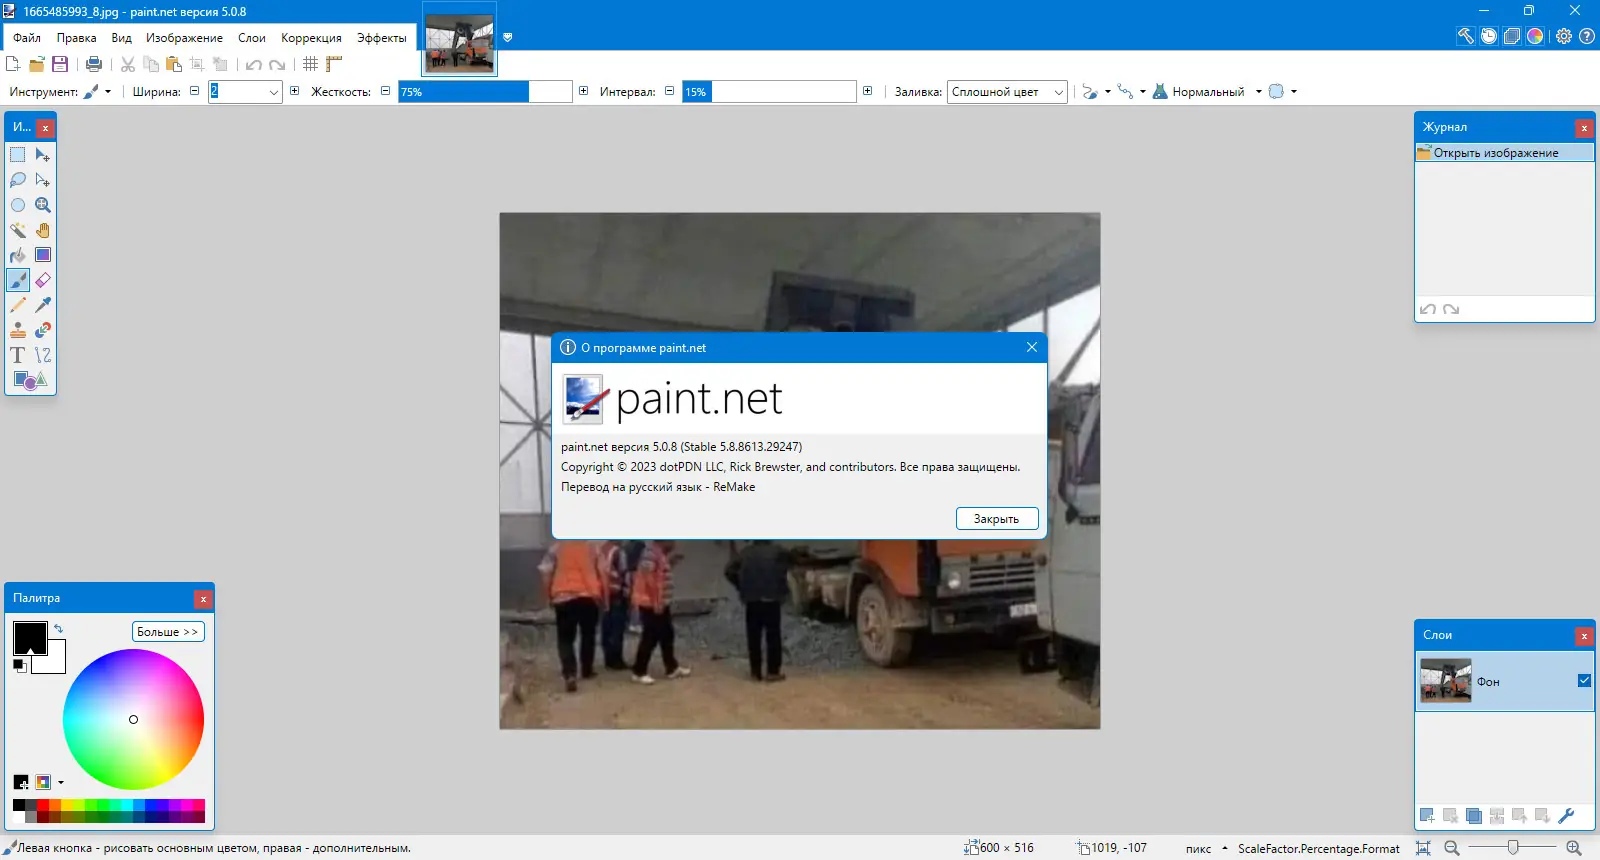The height and width of the screenshot is (860, 1600).
Task: Open the Инструмент tool chooser dropdown
Action: (x=97, y=91)
